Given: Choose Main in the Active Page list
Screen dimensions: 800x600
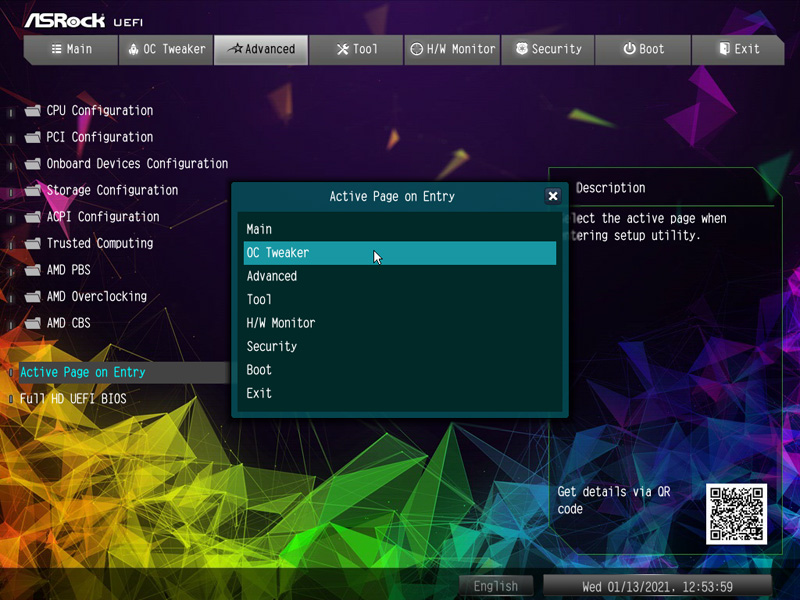Looking at the screenshot, I should tap(400, 230).
